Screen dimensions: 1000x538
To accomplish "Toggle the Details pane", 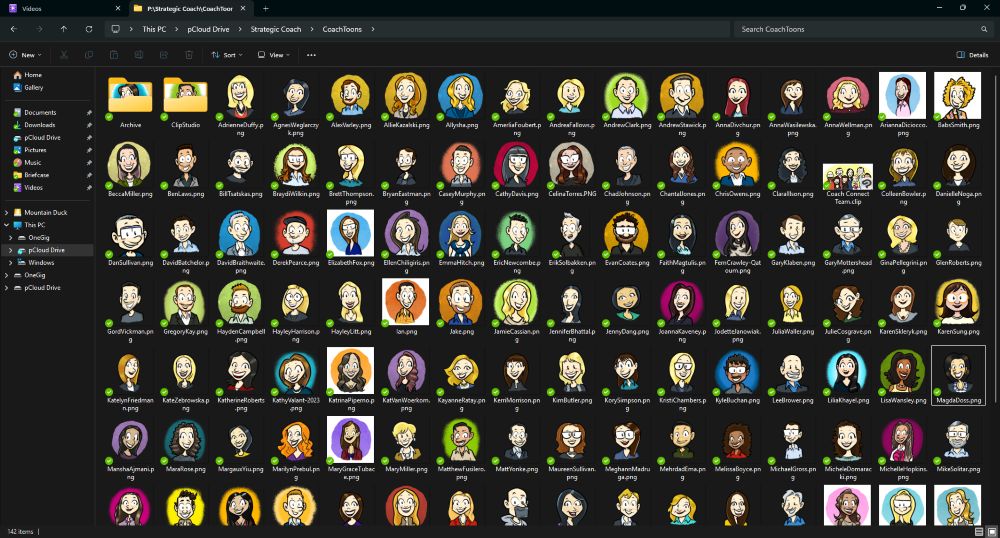I will coord(972,55).
